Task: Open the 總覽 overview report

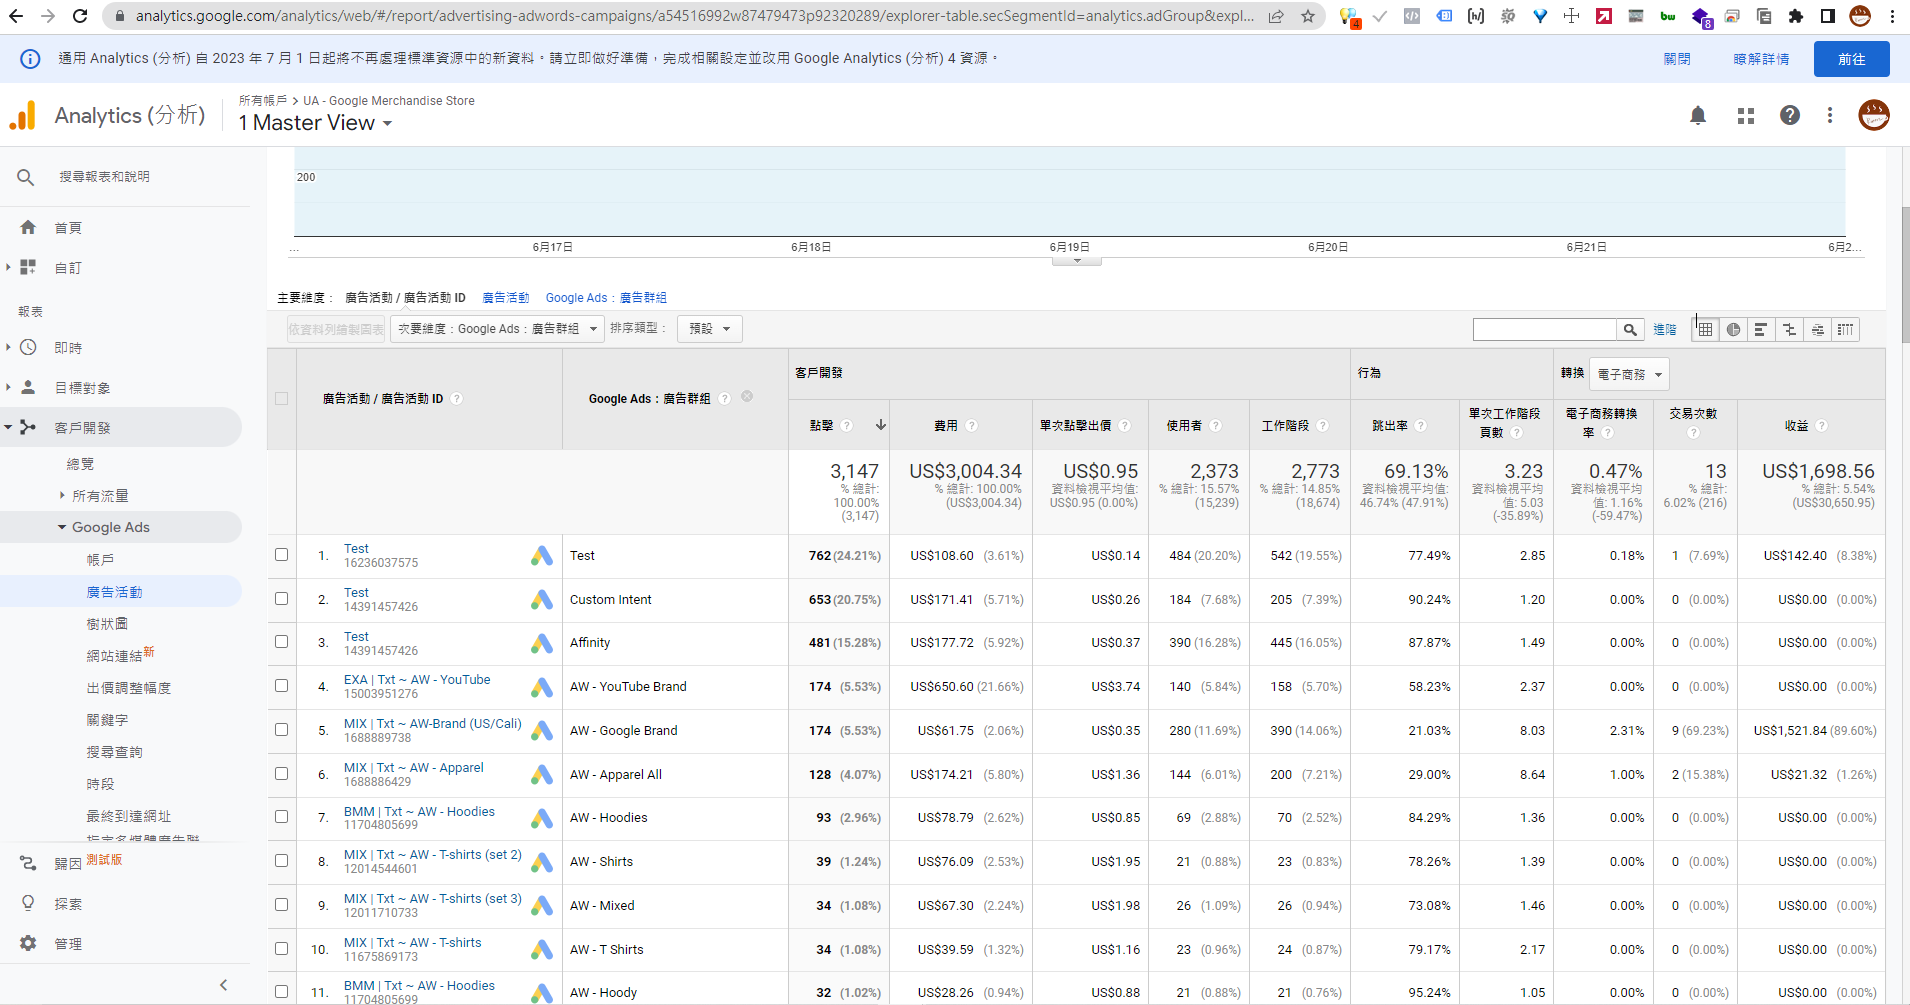Action: point(80,464)
